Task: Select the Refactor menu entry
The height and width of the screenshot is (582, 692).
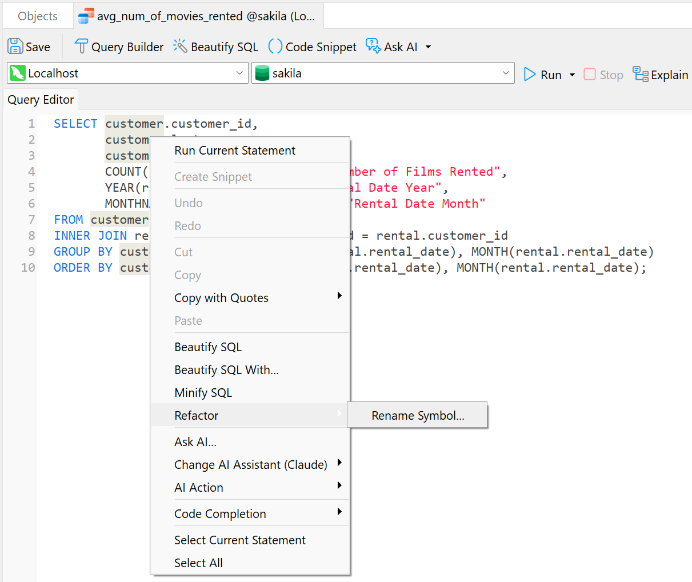Action: coord(250,415)
